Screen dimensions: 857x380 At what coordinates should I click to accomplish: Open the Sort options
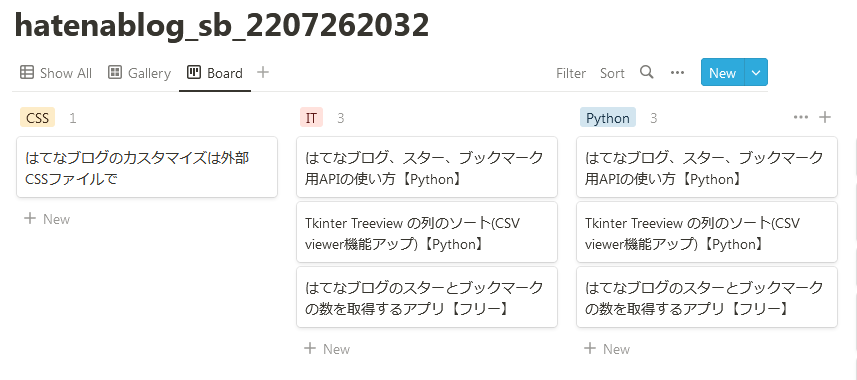click(x=612, y=73)
